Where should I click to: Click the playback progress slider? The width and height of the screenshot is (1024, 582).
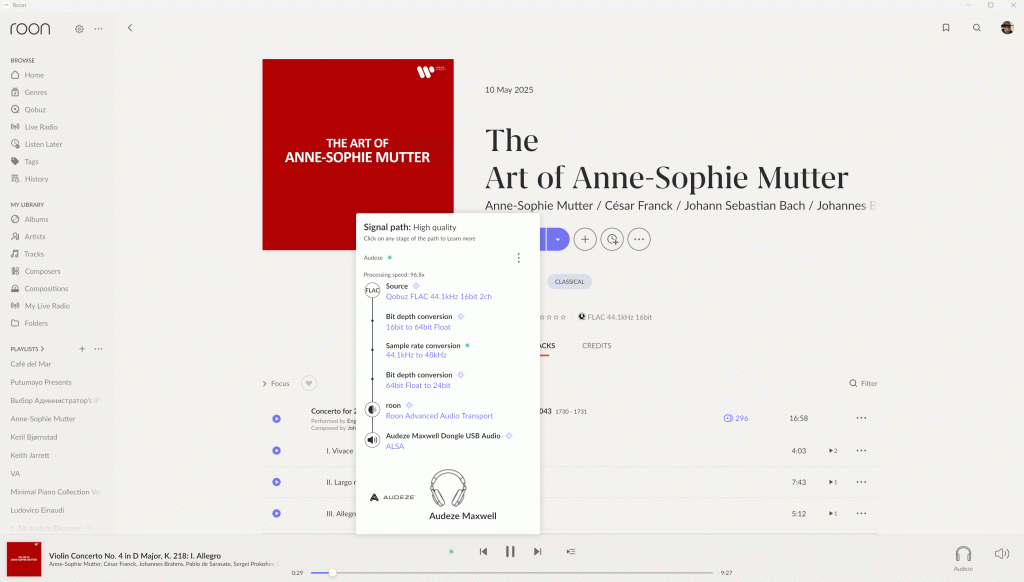pos(512,573)
